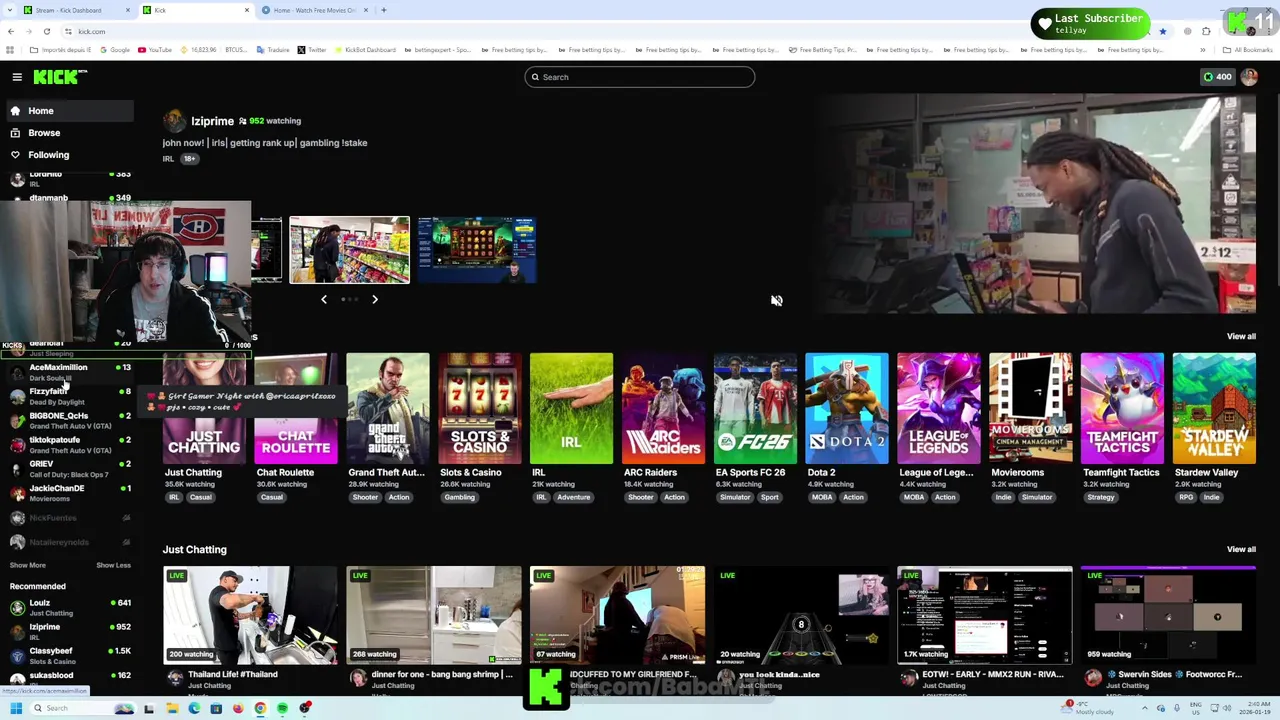1280x720 pixels.
Task: Open the Grand Theft Auto category card
Action: tap(388, 410)
